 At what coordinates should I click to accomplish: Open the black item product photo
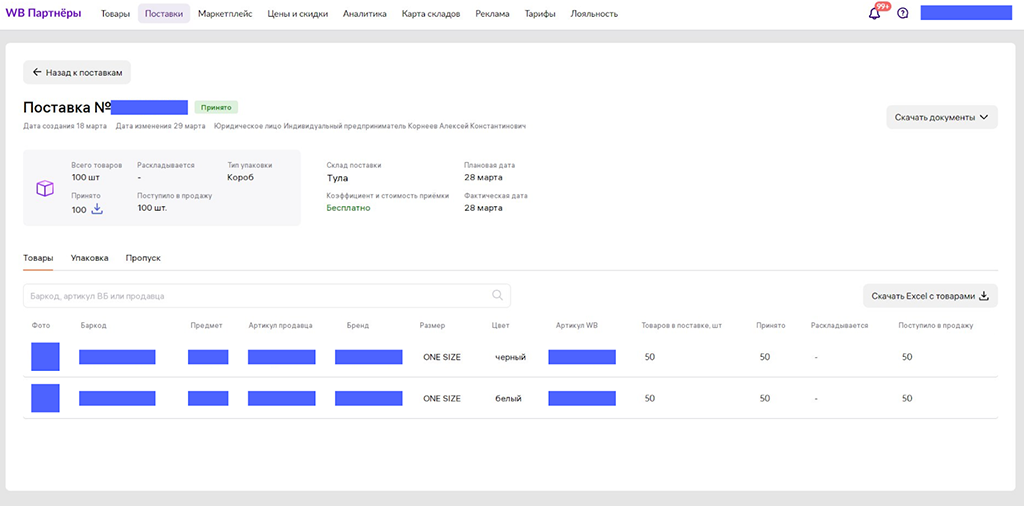pos(45,356)
